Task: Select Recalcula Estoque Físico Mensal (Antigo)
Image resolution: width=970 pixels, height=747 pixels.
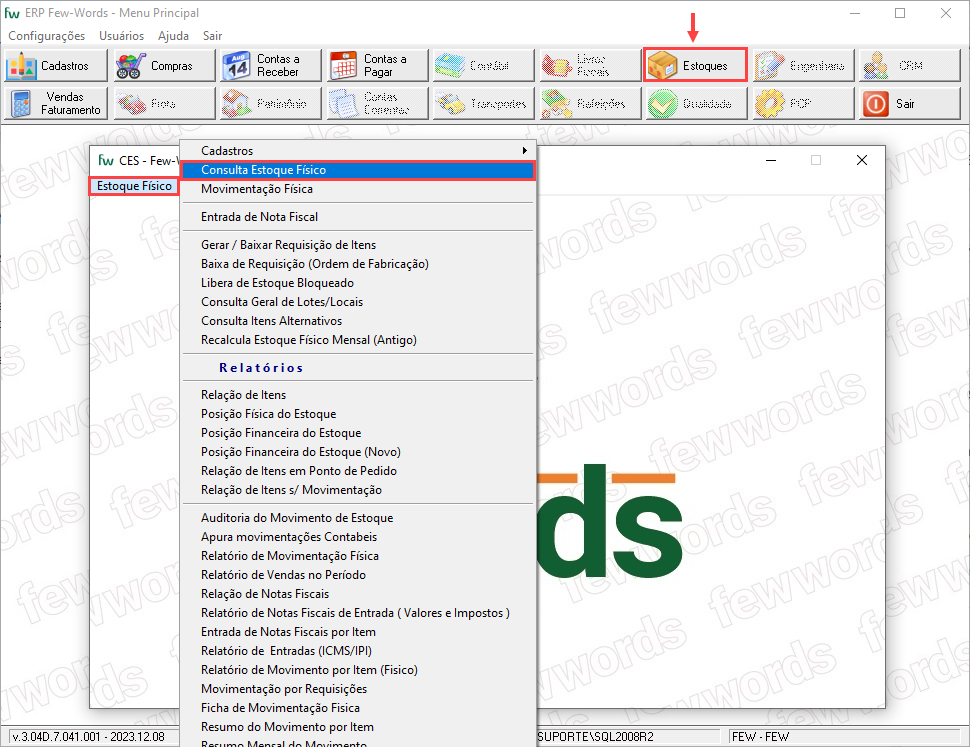Action: [358, 340]
